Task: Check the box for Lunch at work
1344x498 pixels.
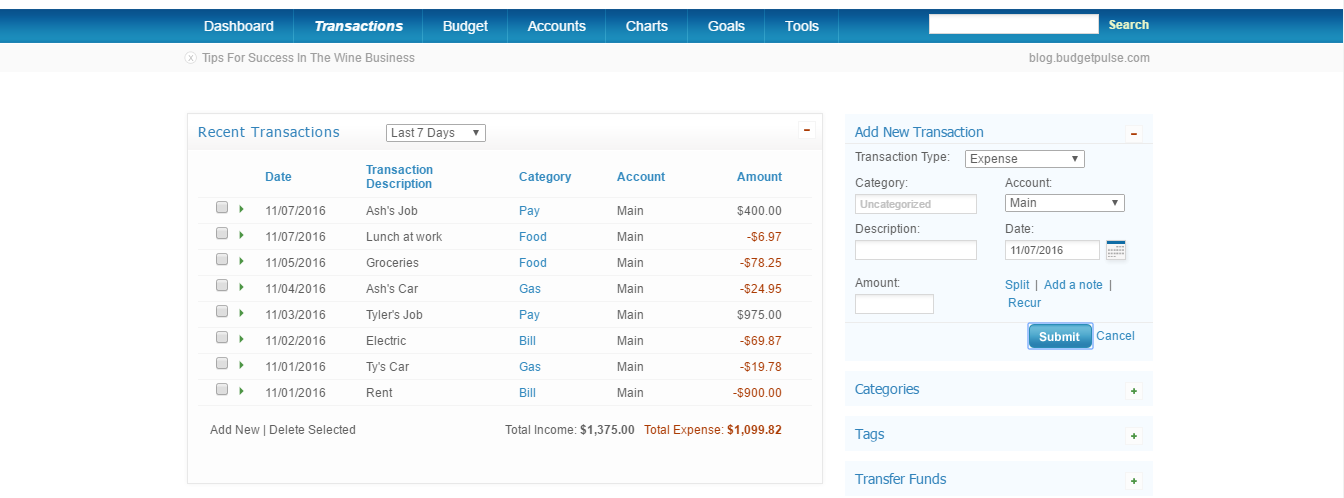Action: click(222, 234)
